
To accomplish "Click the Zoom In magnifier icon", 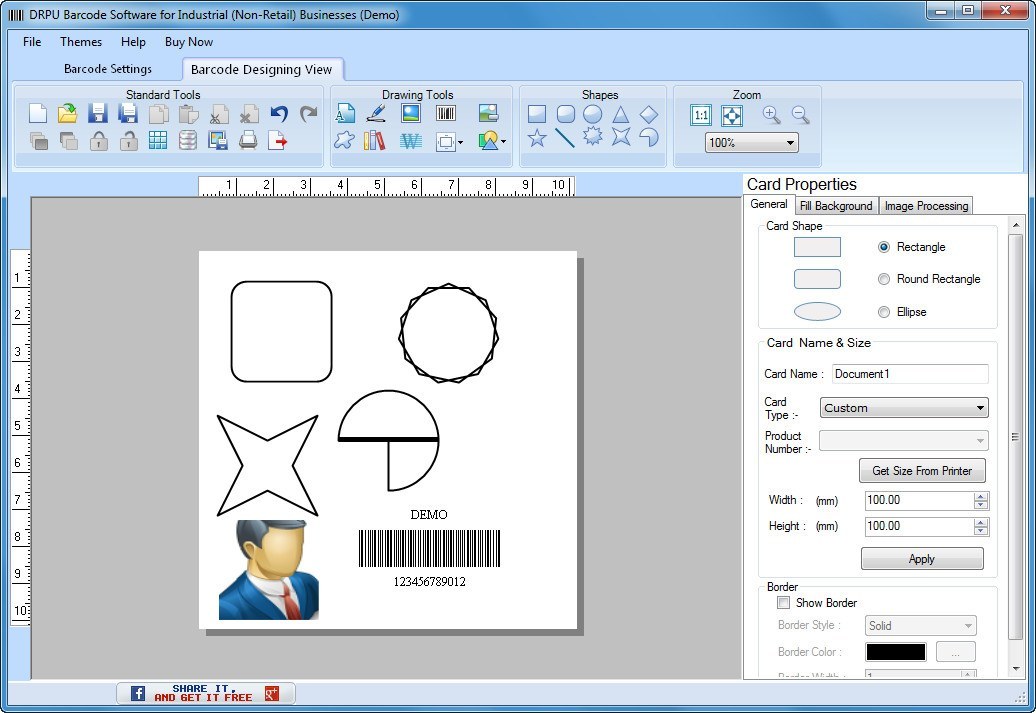I will click(x=771, y=115).
